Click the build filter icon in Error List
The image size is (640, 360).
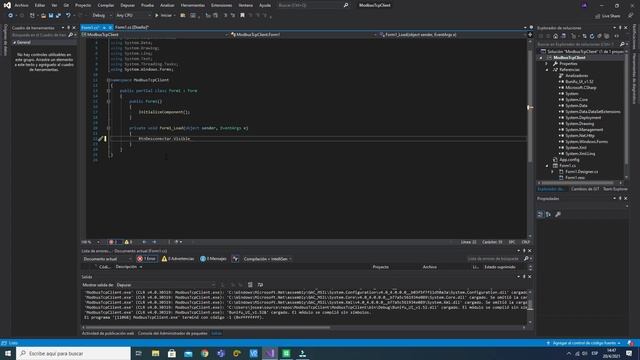pyautogui.click(x=236, y=259)
